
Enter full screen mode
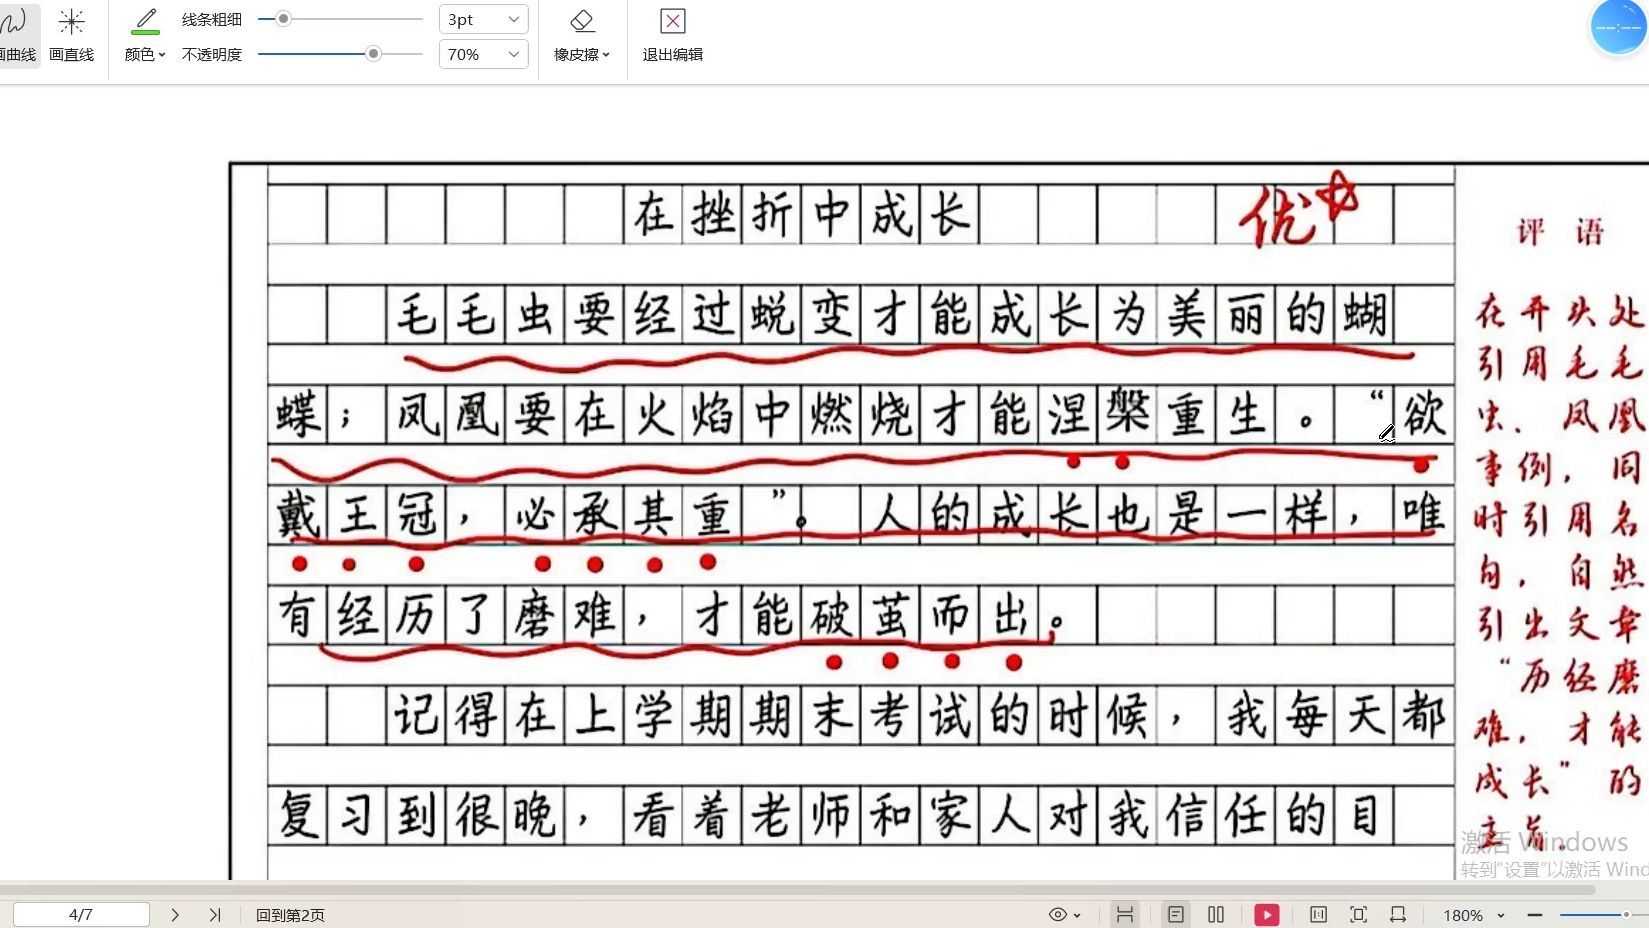[1358, 914]
